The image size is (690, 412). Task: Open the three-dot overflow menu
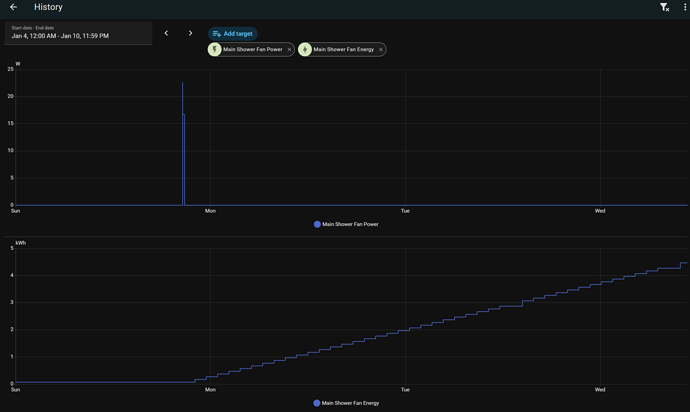tap(685, 7)
